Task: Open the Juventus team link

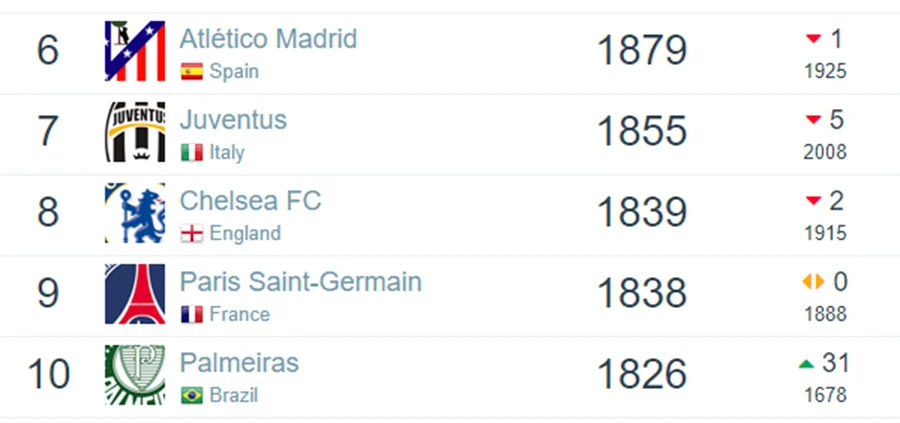Action: (233, 120)
